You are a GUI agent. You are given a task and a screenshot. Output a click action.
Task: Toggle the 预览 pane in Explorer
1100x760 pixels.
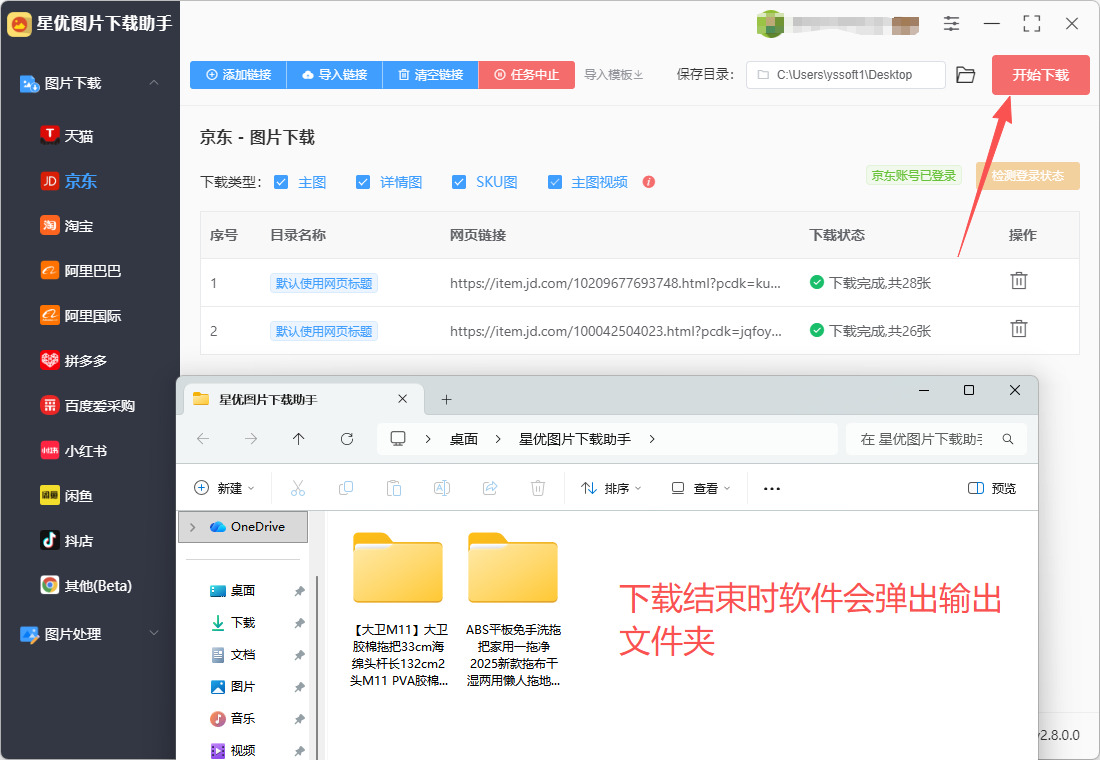point(992,488)
